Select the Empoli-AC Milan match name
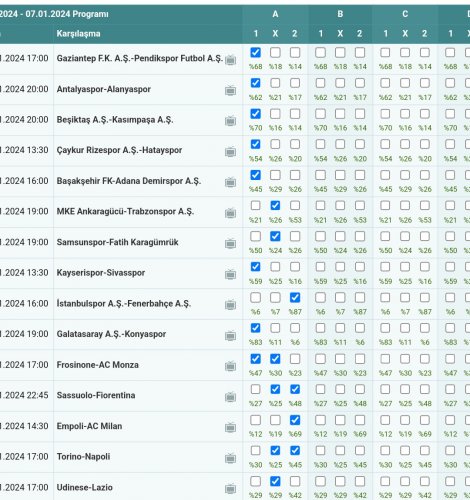 click(x=89, y=426)
